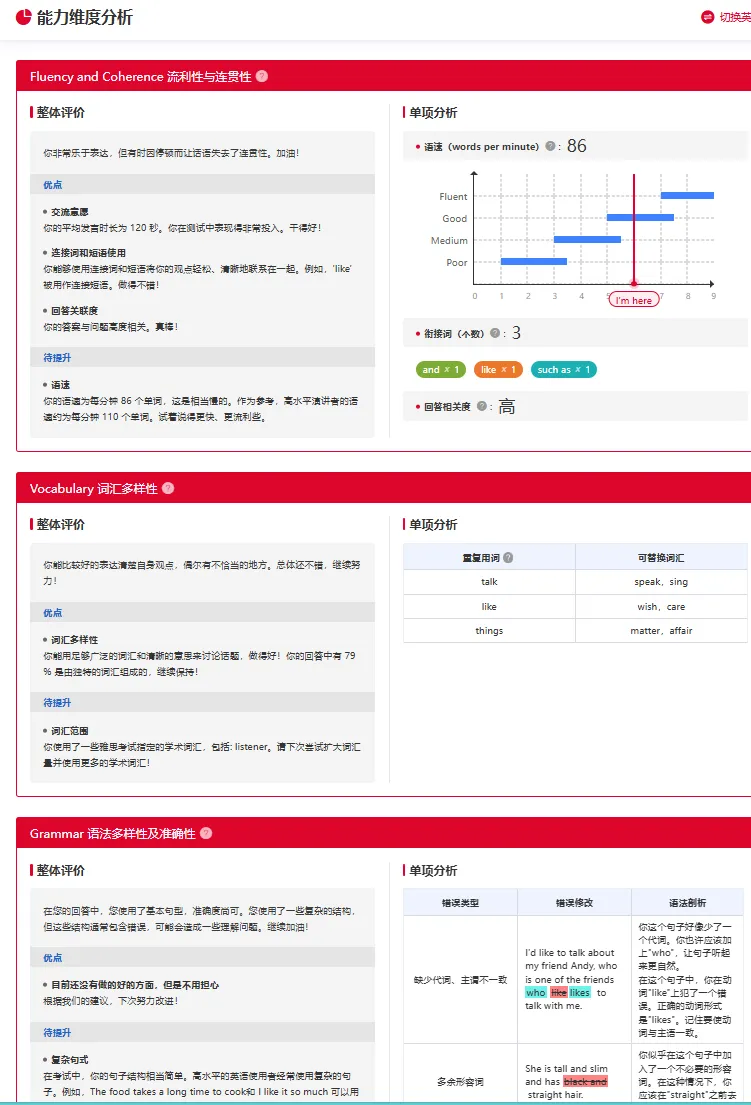The width and height of the screenshot is (751, 1105).
Task: Click 单项分析 heading in the Vocabulary section
Action: point(433,524)
